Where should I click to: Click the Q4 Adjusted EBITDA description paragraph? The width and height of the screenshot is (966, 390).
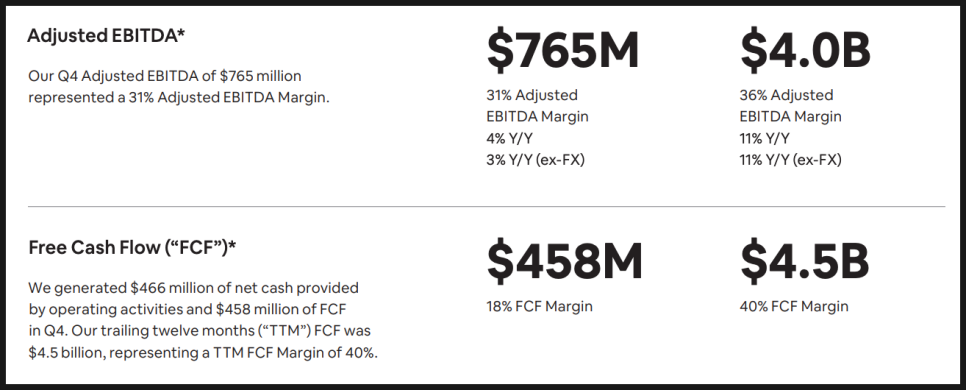click(x=179, y=87)
